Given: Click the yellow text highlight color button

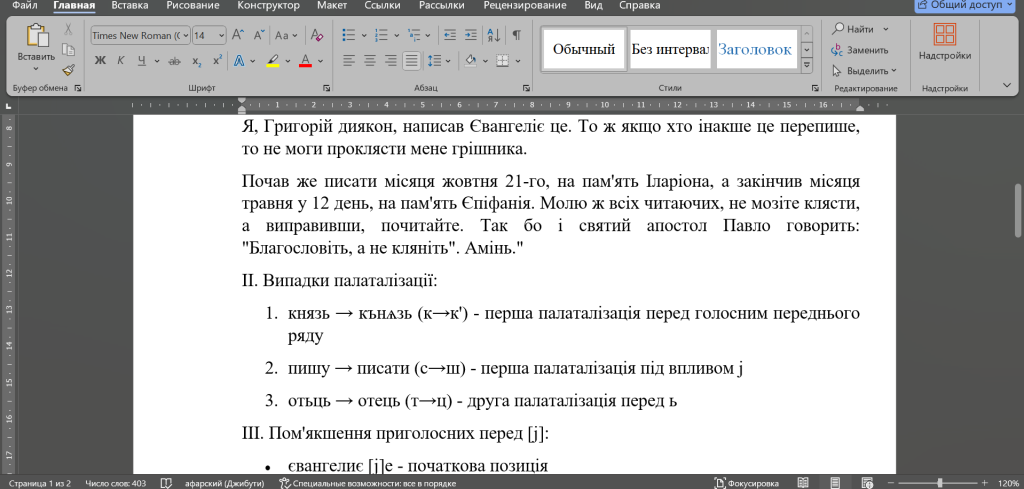Looking at the screenshot, I should pyautogui.click(x=273, y=61).
